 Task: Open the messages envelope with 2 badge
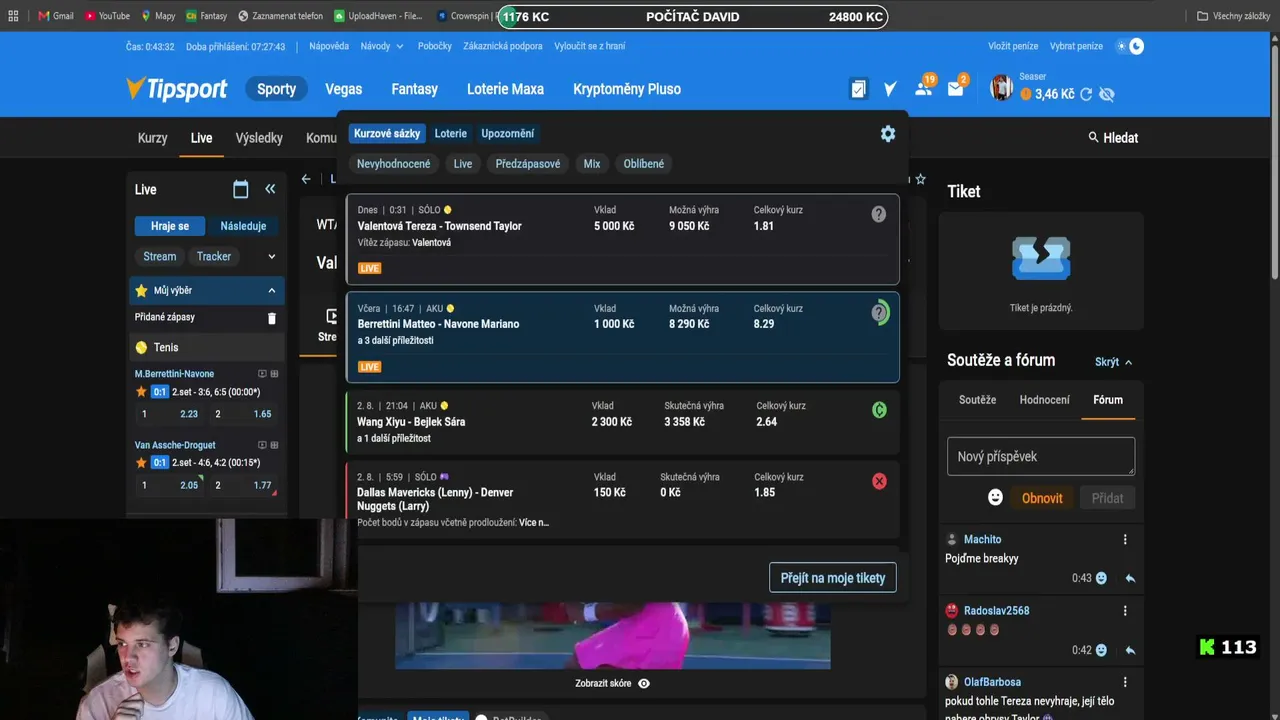coord(957,88)
